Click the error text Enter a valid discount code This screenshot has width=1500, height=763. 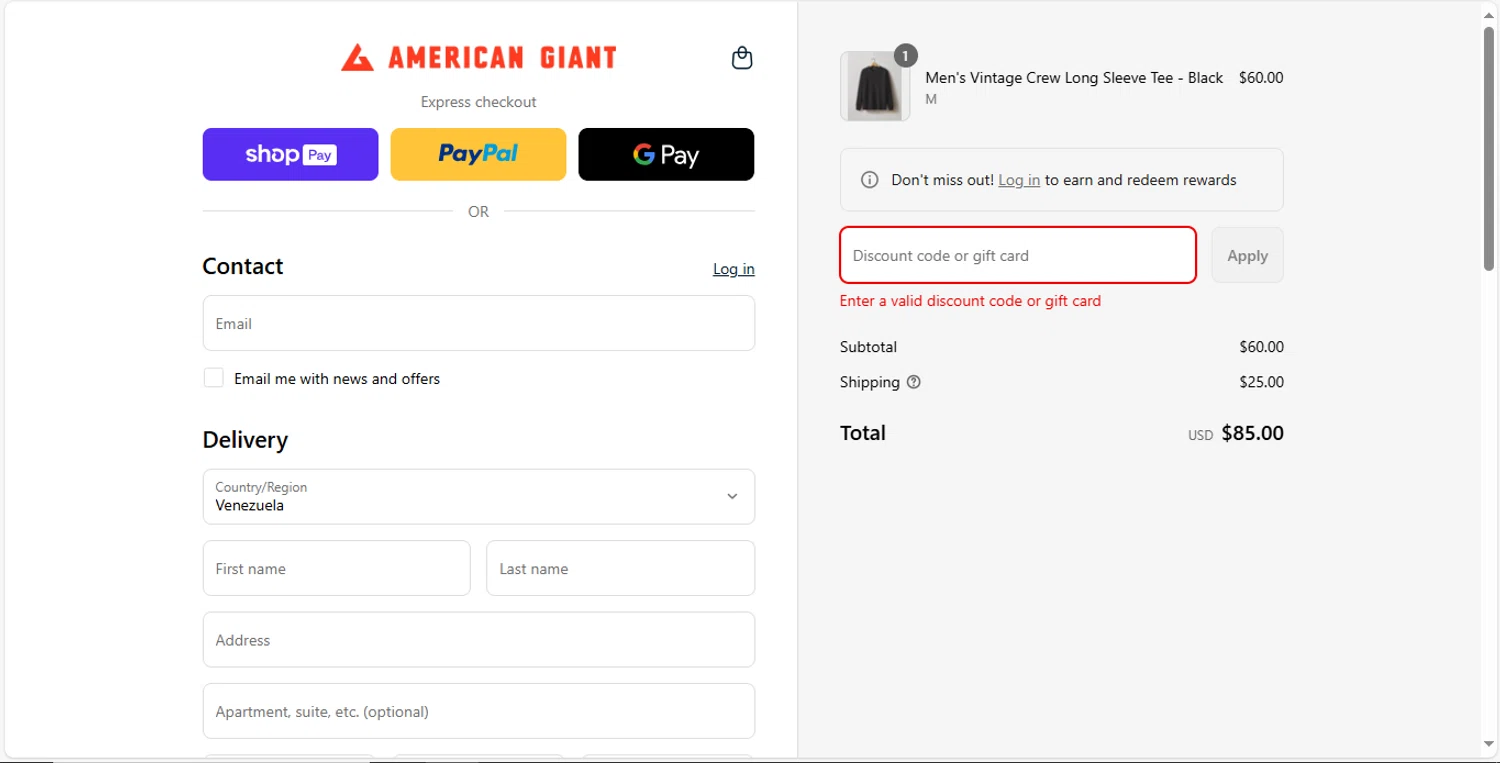(970, 301)
